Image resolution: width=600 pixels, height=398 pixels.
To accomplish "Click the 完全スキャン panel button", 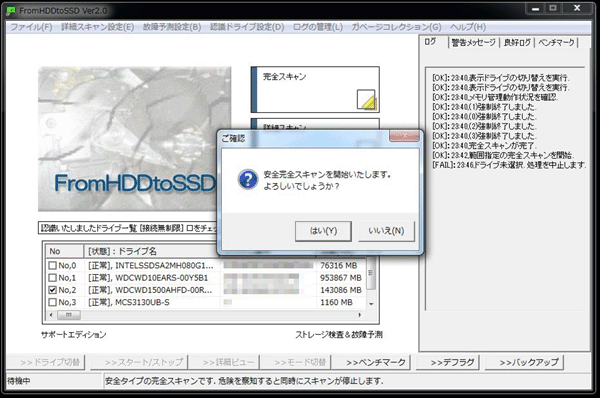I will pos(315,90).
